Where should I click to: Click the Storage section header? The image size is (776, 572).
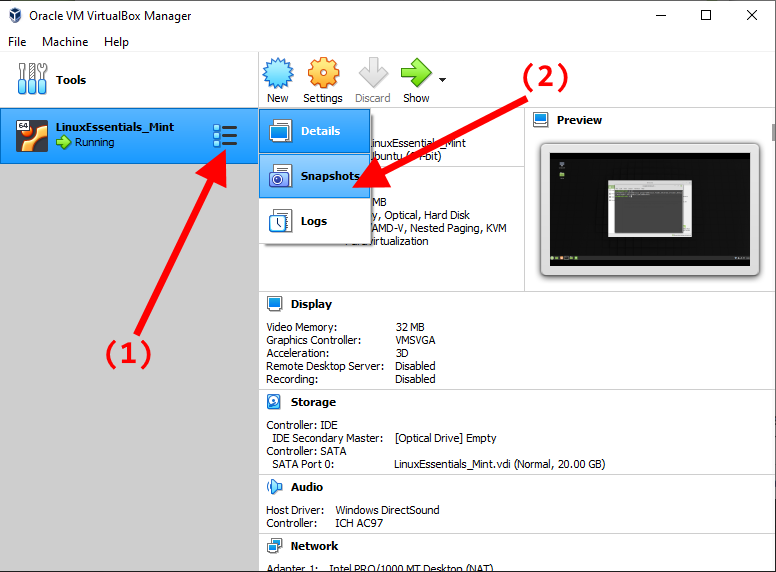(313, 402)
